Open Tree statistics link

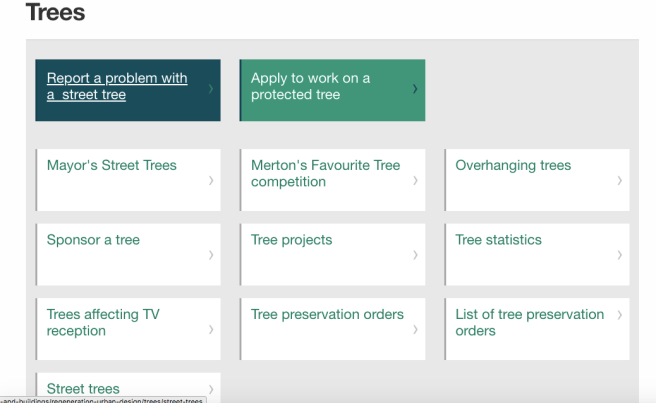click(498, 240)
